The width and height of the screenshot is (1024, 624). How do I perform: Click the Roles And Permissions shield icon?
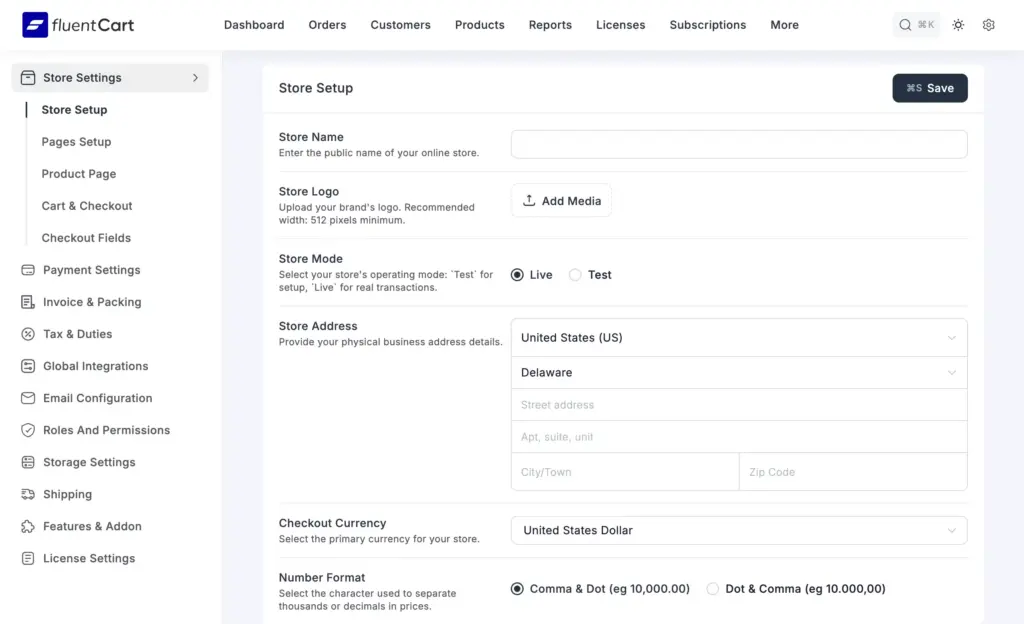click(x=28, y=430)
